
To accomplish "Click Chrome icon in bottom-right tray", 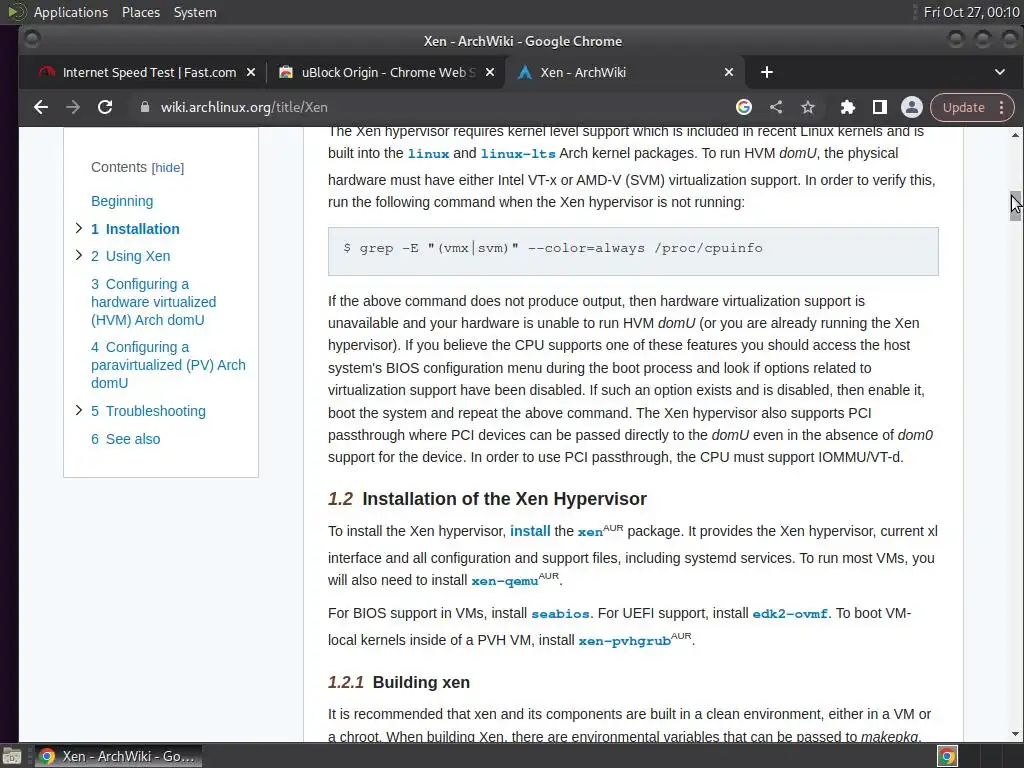I will [947, 756].
